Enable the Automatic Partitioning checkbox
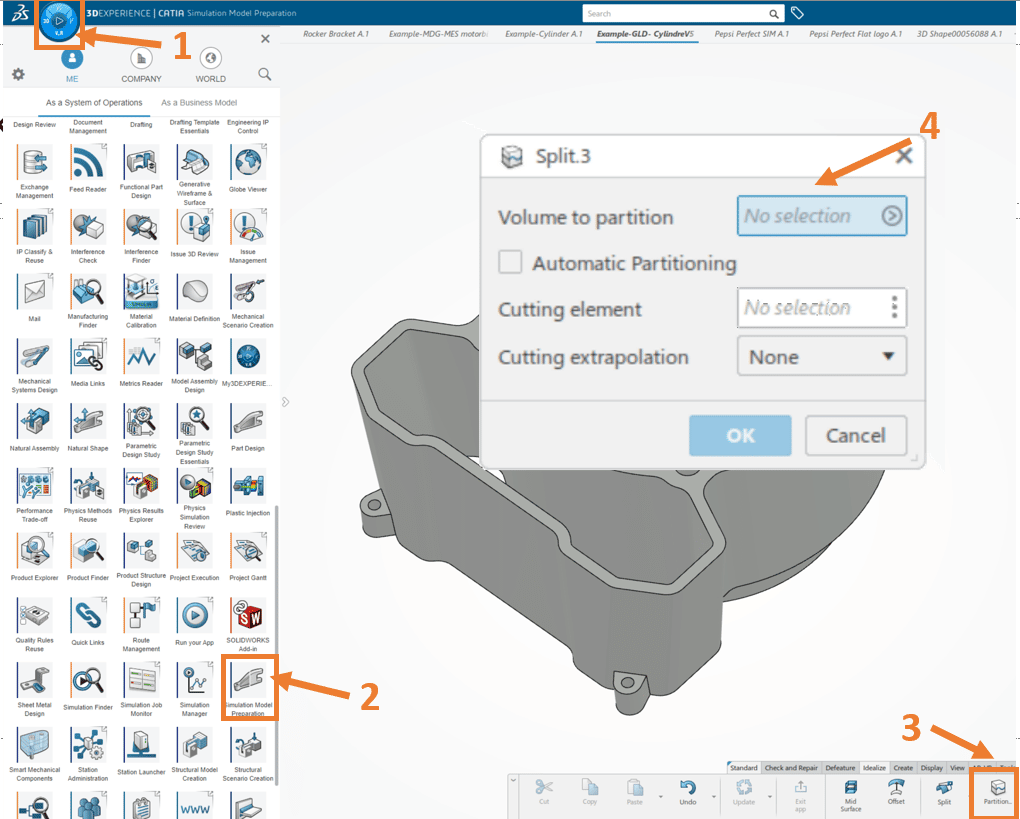 510,263
